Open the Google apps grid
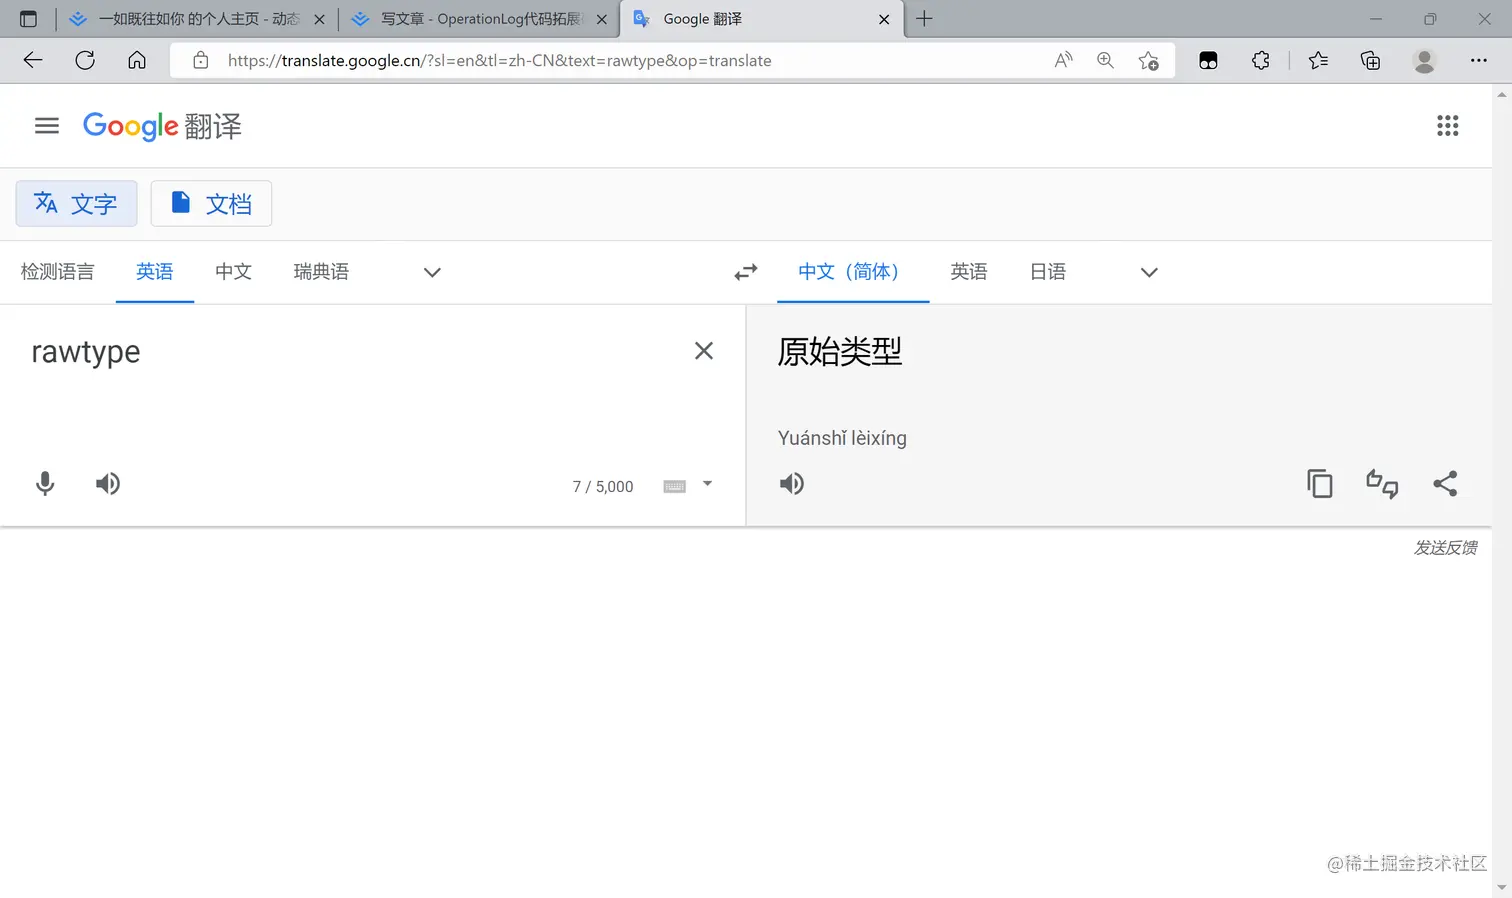This screenshot has width=1512, height=898. tap(1447, 126)
